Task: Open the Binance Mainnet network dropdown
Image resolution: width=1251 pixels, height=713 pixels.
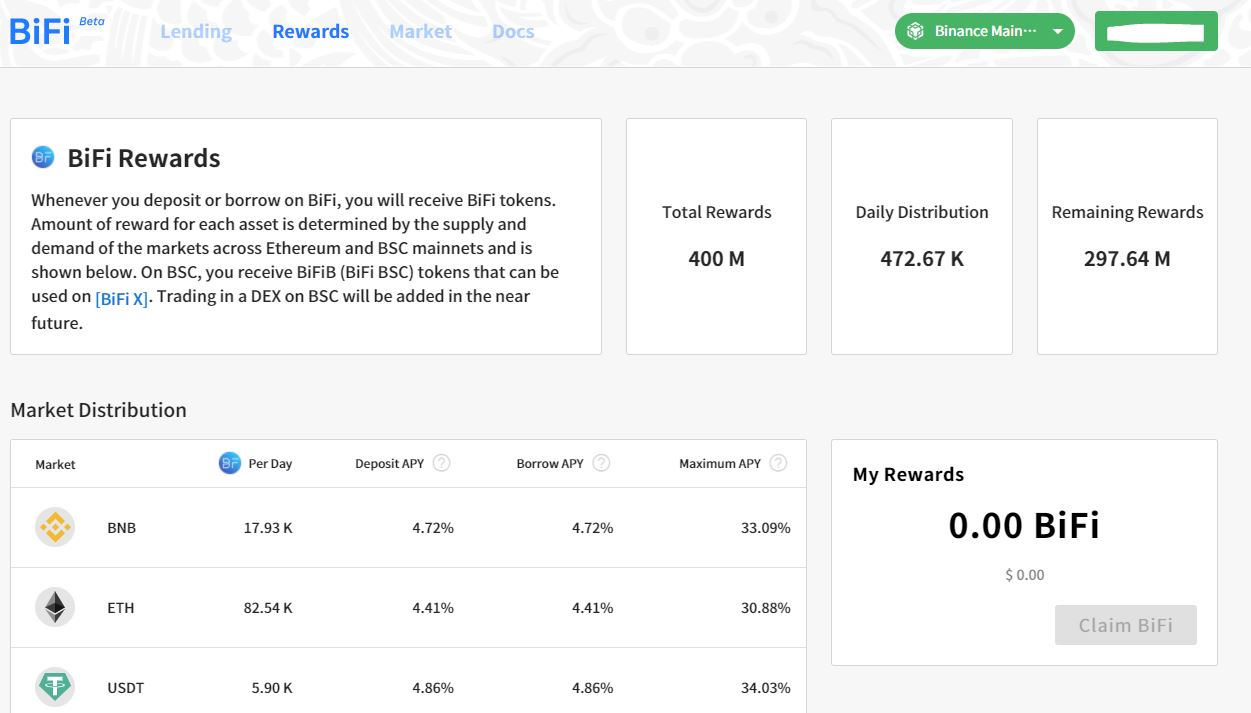Action: tap(984, 31)
